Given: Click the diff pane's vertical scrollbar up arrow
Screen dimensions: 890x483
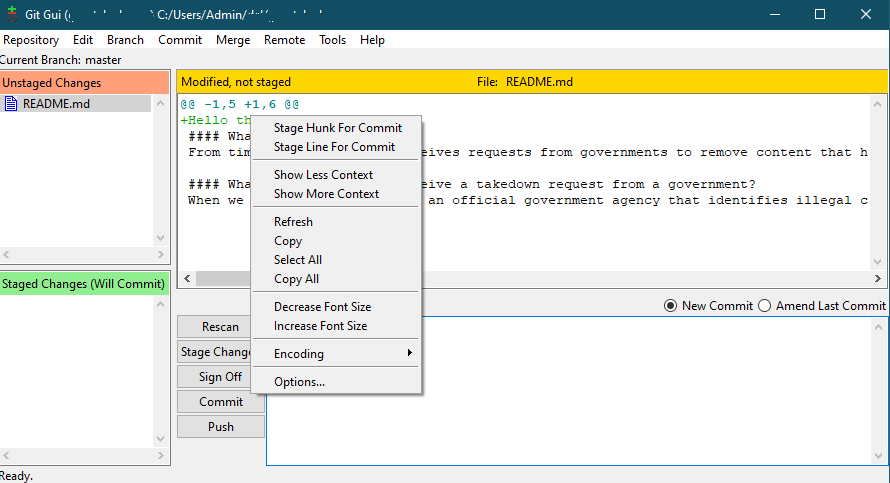Looking at the screenshot, I should tap(878, 104).
